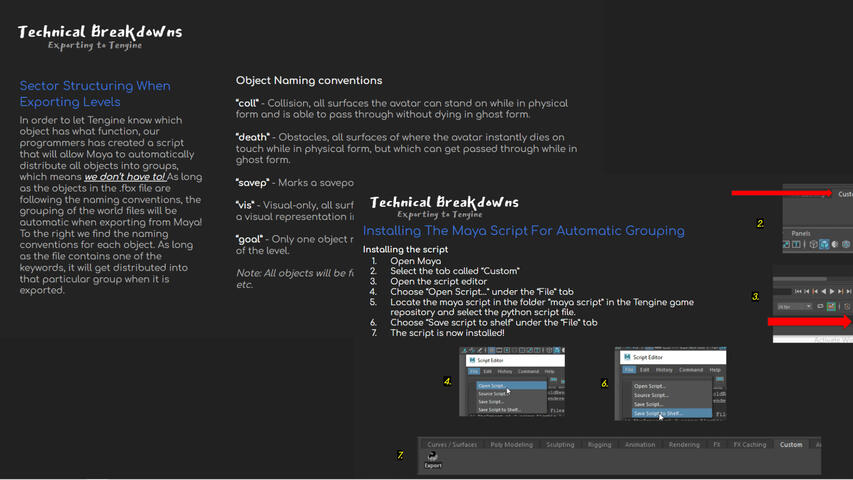Switch to the Animation shelf tab

(640, 445)
